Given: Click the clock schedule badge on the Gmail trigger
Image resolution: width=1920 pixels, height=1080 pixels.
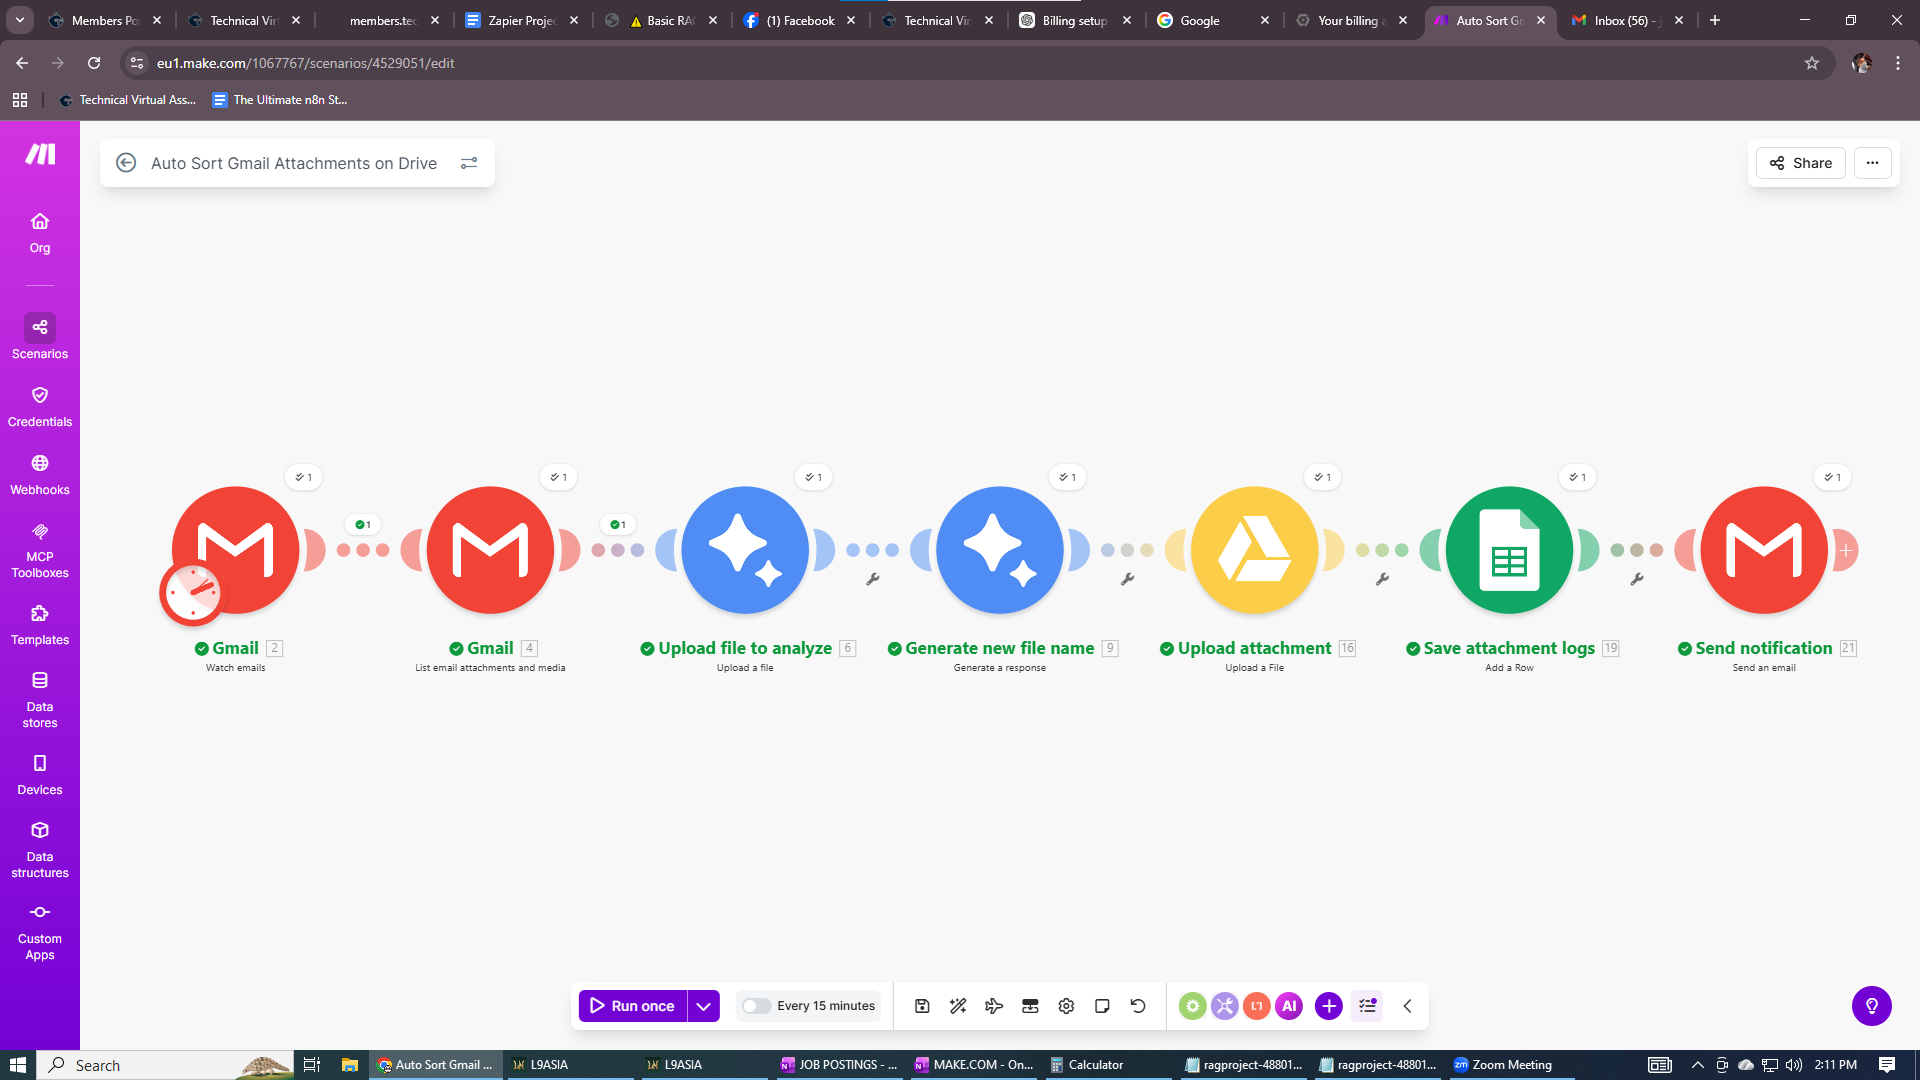Looking at the screenshot, I should pos(193,592).
